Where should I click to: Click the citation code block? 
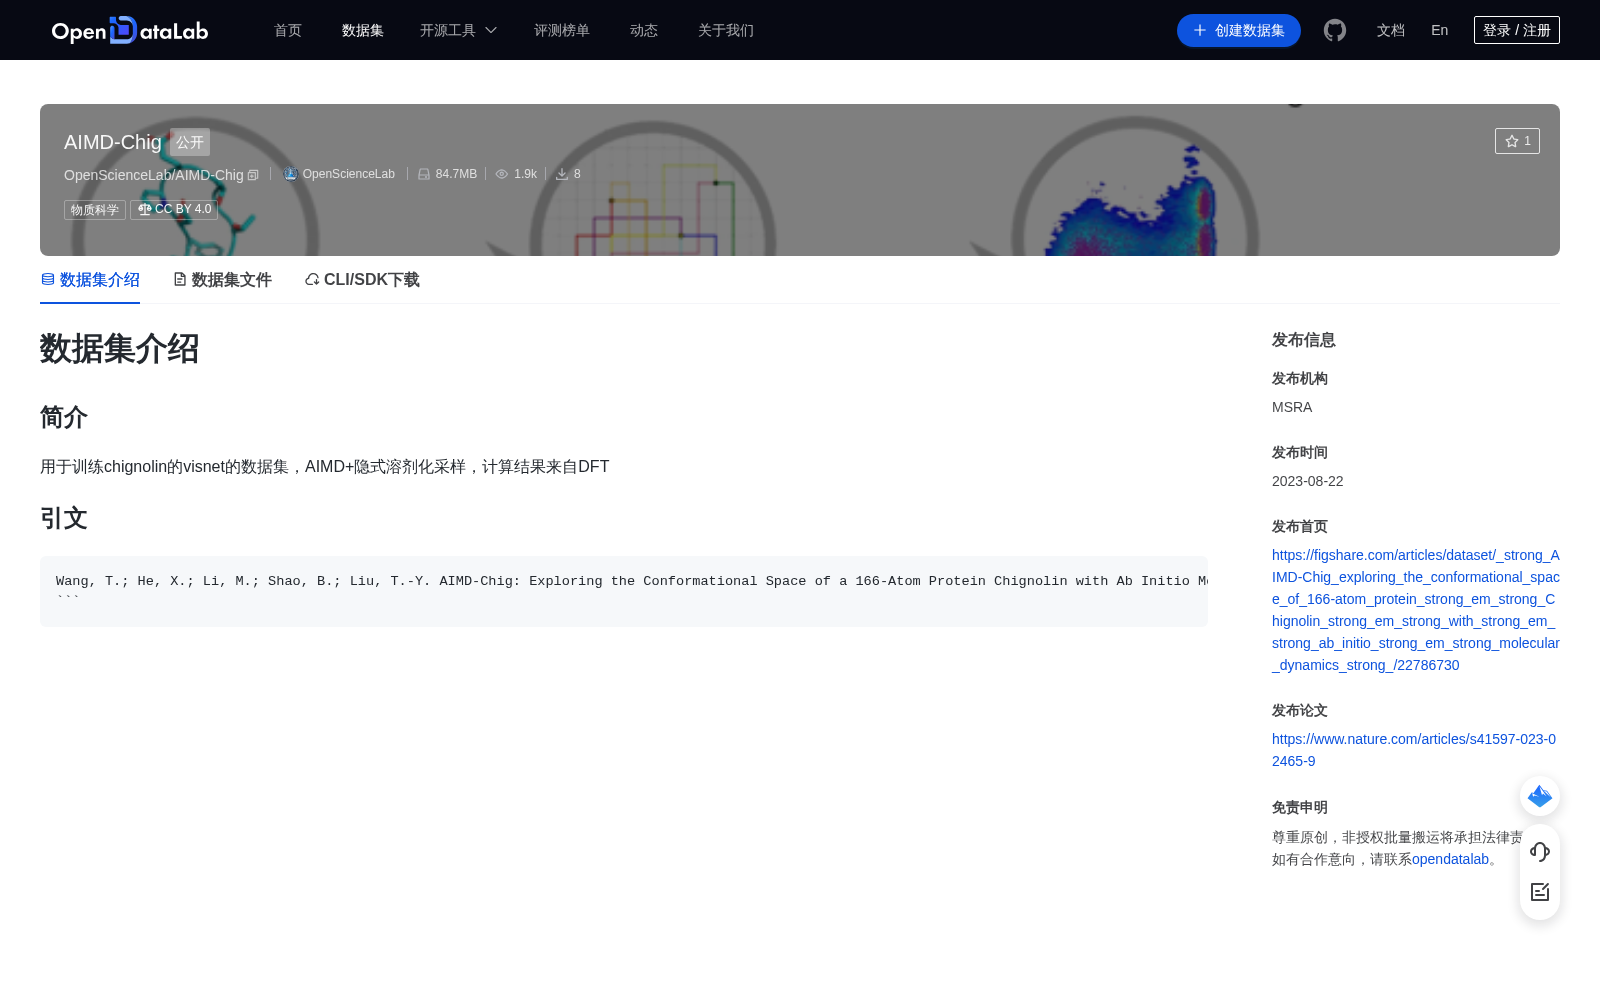coord(624,591)
